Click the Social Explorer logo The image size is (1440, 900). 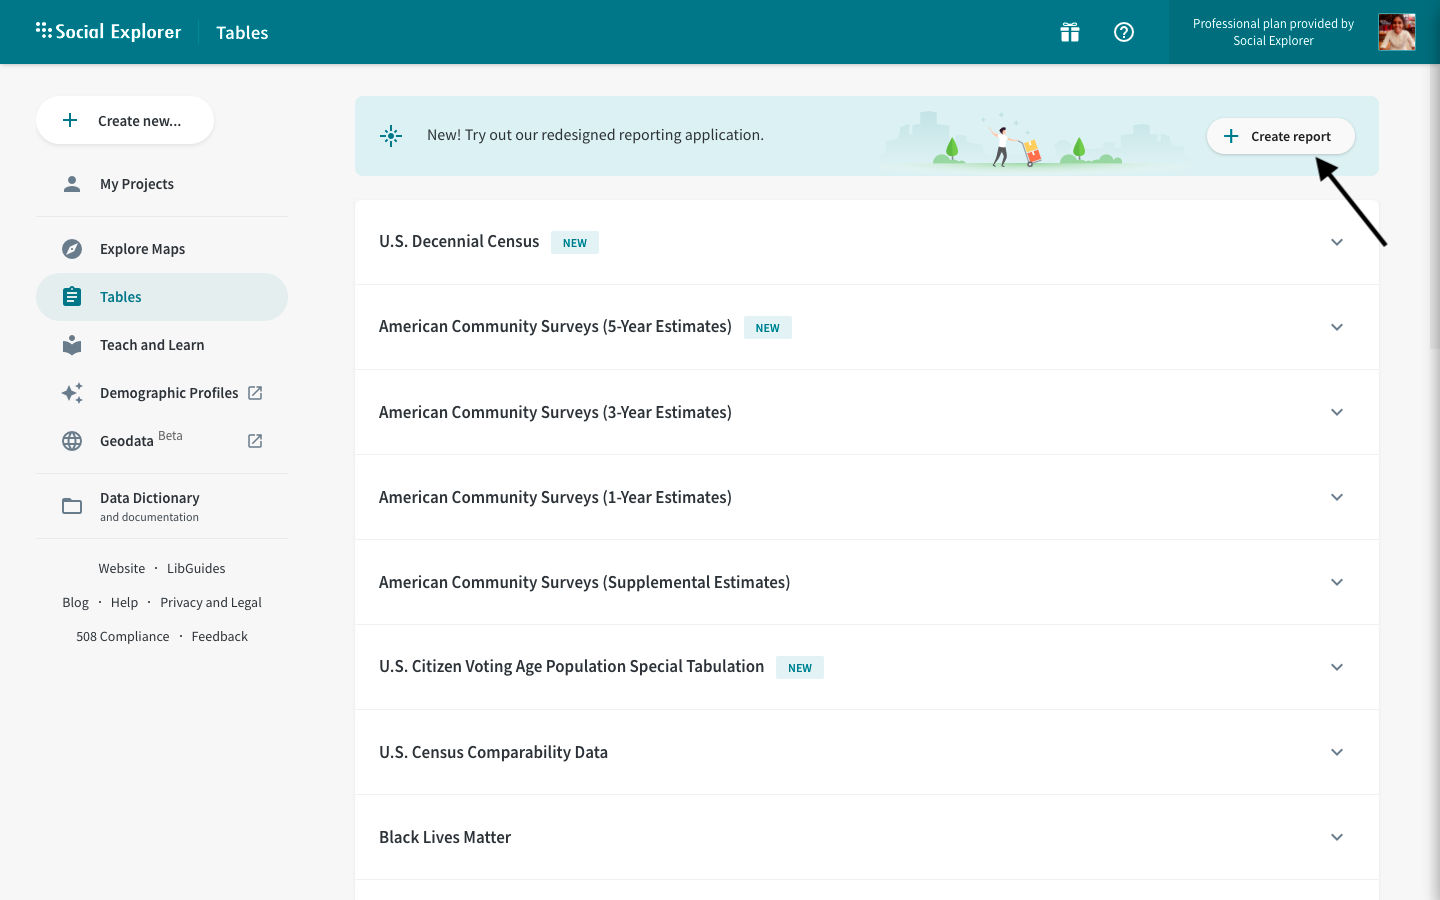point(109,32)
